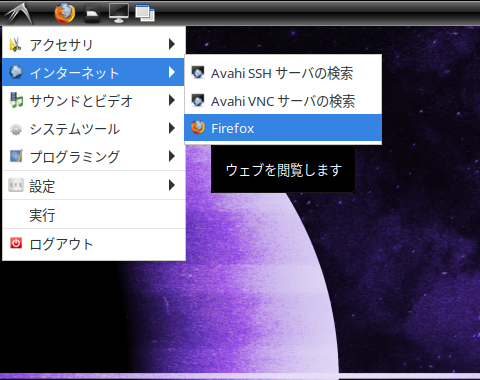Click the music-note icon beside サウンドとビデオ

16,100
